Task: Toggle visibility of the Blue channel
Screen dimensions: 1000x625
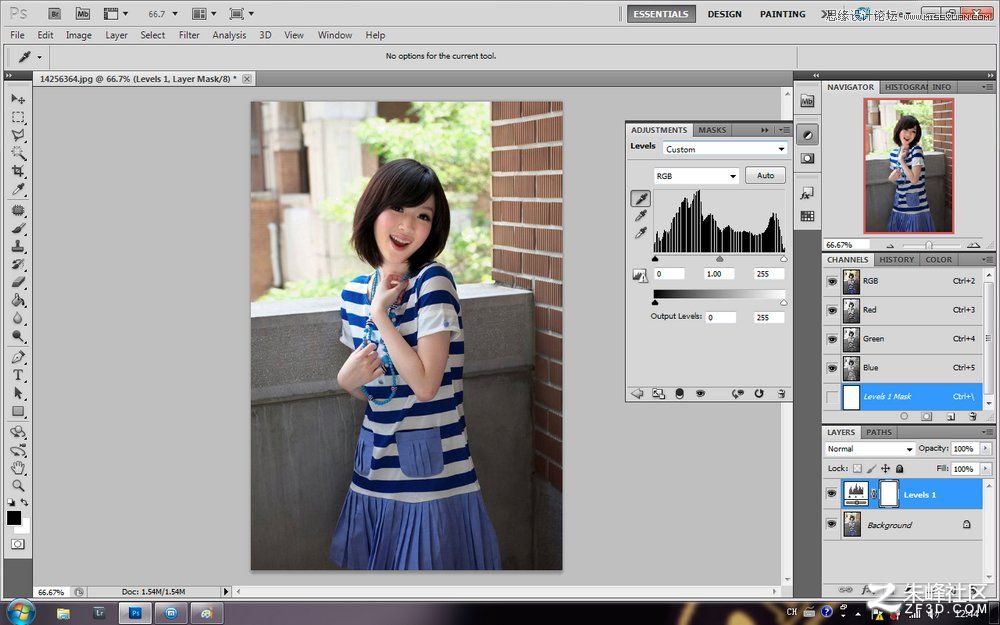Action: coord(832,368)
